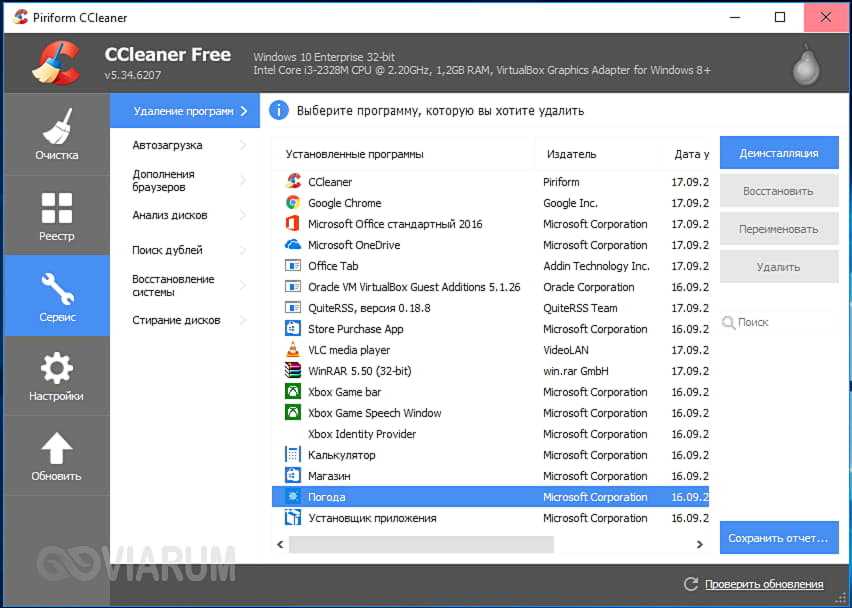The width and height of the screenshot is (852, 608).
Task: Expand the Анализ дисков section arrow
Action: [x=243, y=215]
